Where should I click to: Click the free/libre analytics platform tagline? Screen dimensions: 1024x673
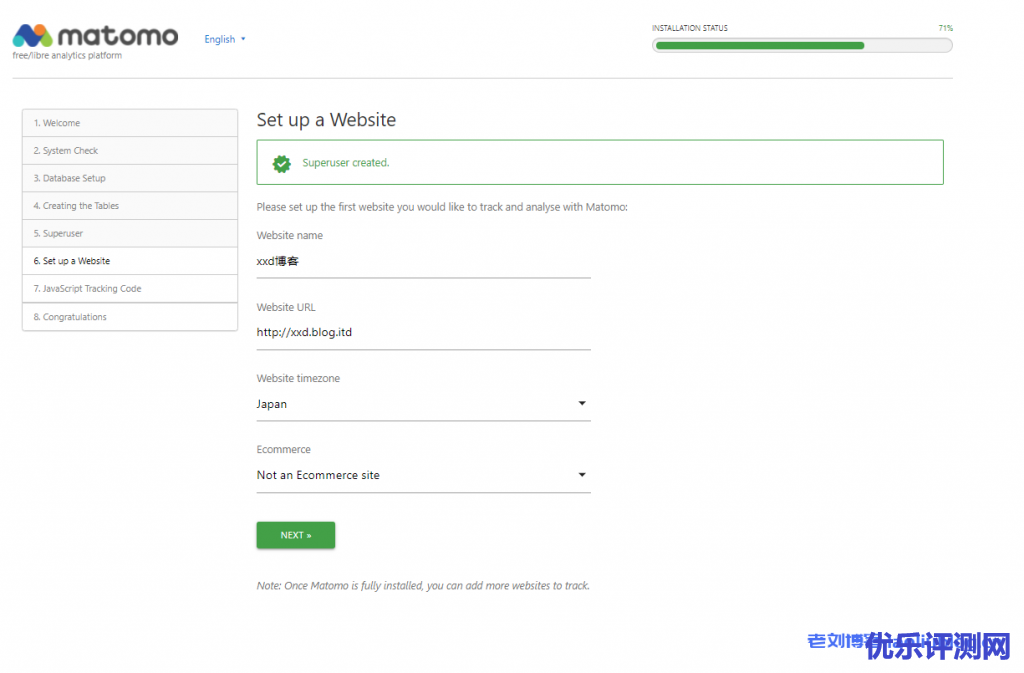click(67, 56)
